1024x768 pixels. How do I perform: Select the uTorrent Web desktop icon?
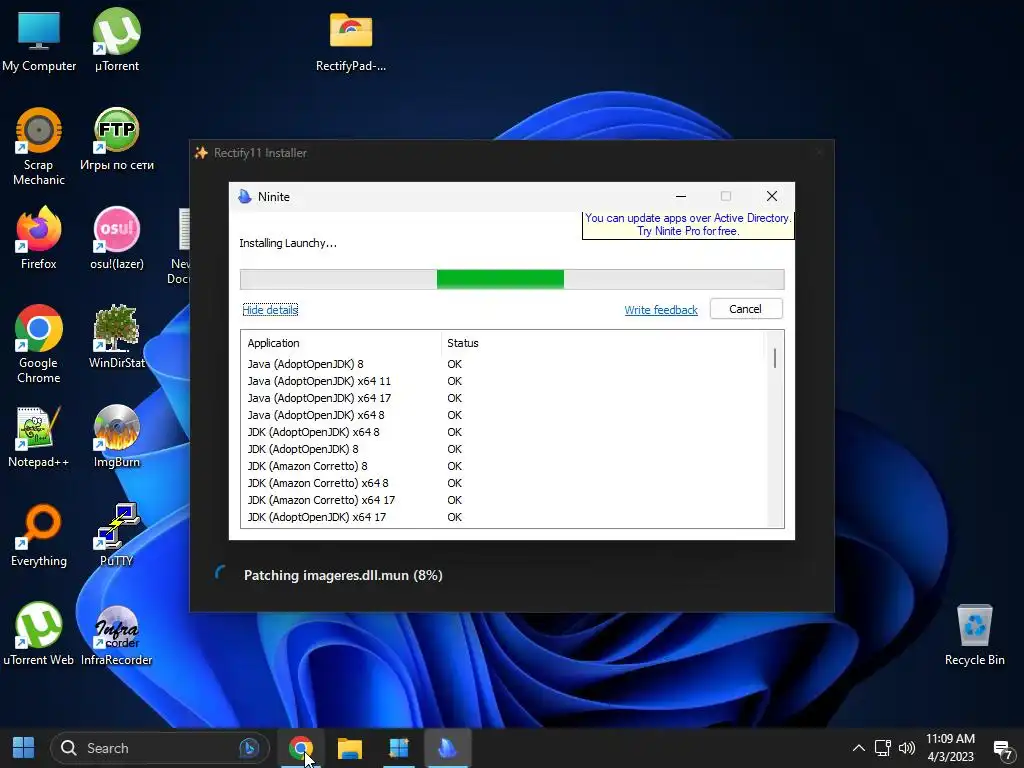click(x=39, y=634)
